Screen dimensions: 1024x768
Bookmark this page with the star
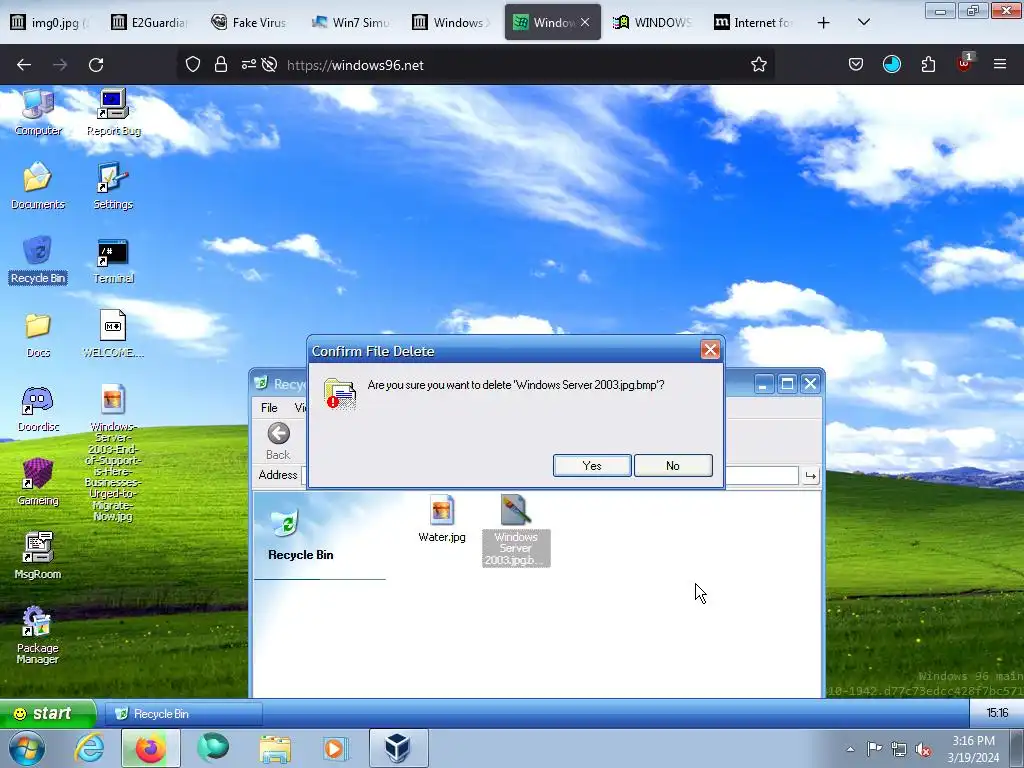click(x=758, y=65)
